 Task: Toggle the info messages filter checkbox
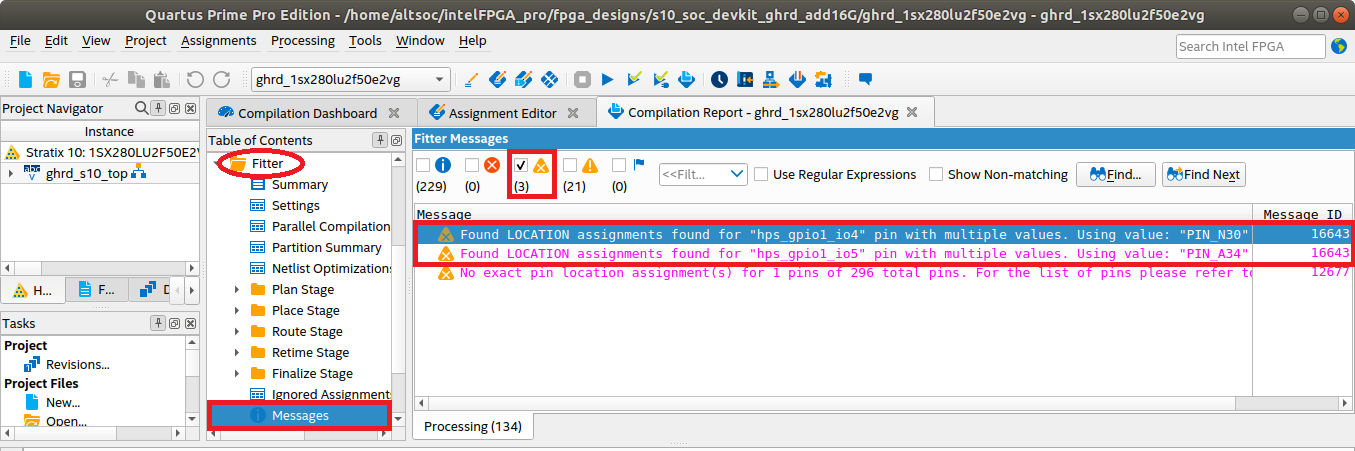click(423, 166)
